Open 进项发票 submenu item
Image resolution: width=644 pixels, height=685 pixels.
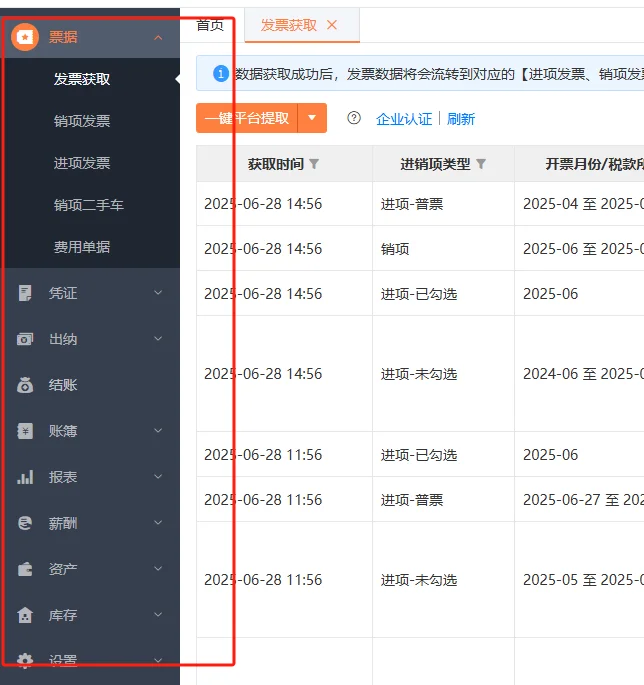click(x=82, y=163)
